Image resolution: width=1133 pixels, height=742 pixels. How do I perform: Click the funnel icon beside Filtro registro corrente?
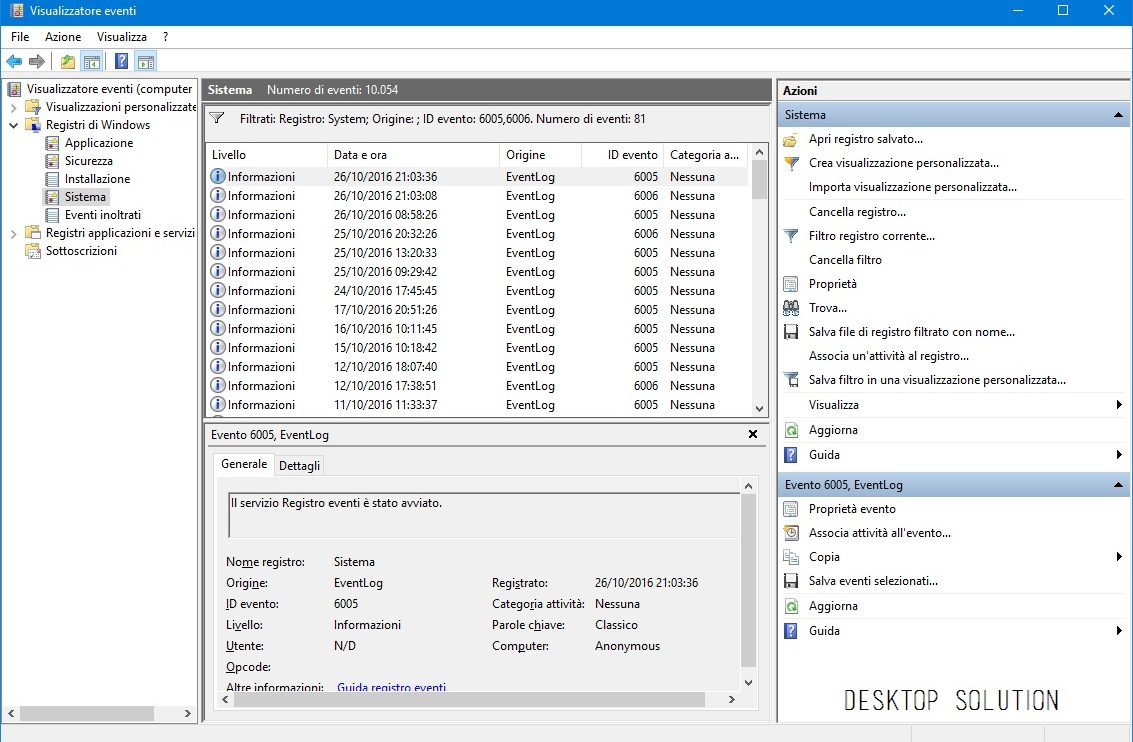pos(791,236)
